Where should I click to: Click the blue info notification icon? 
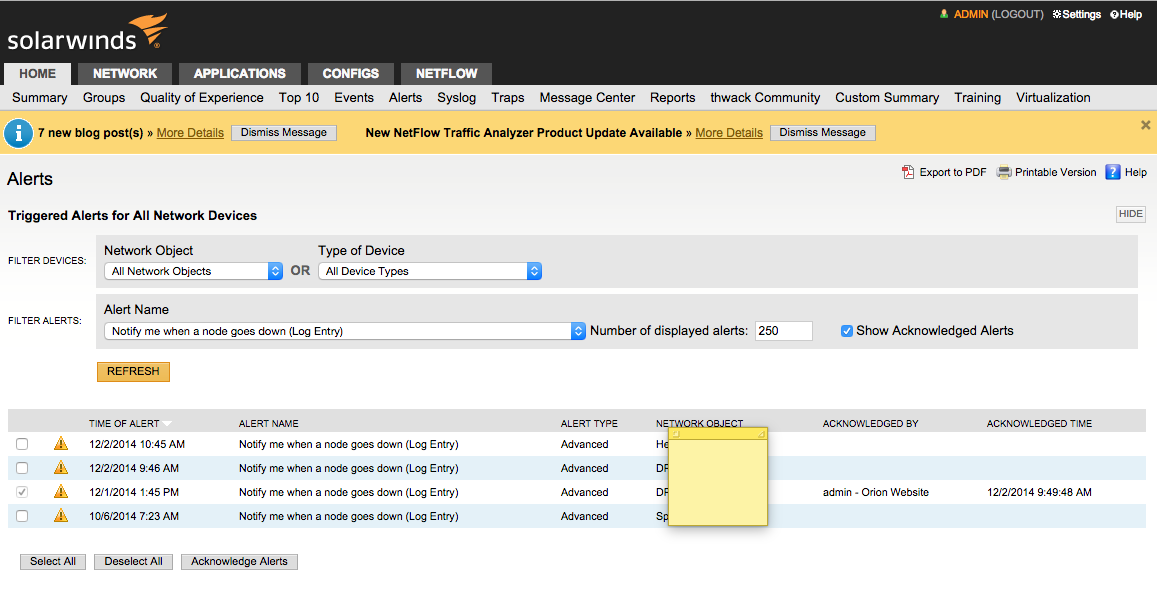[x=18, y=134]
